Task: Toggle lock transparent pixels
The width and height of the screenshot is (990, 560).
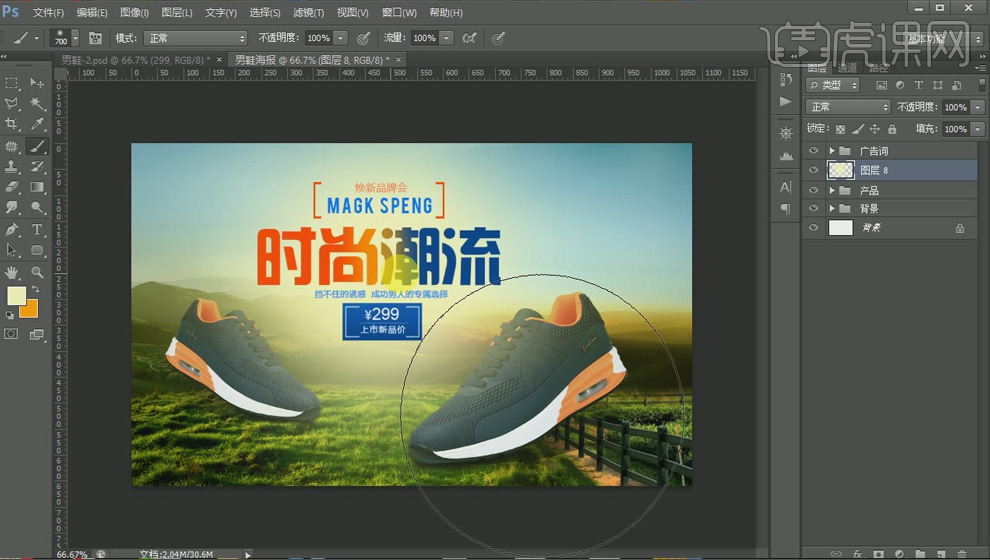Action: click(x=840, y=129)
